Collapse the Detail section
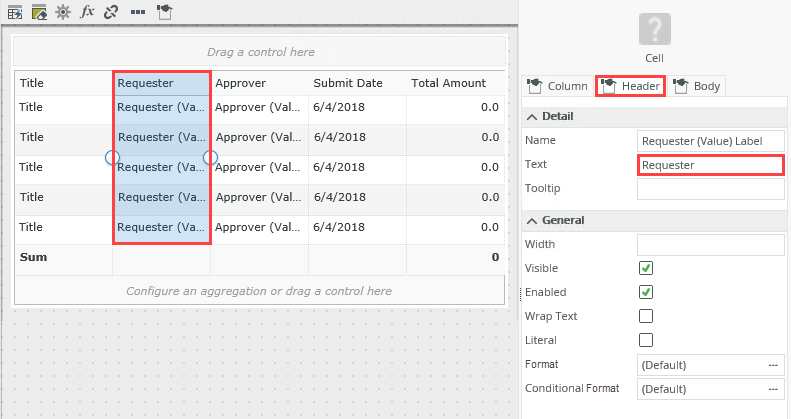The height and width of the screenshot is (419, 791). (x=531, y=117)
